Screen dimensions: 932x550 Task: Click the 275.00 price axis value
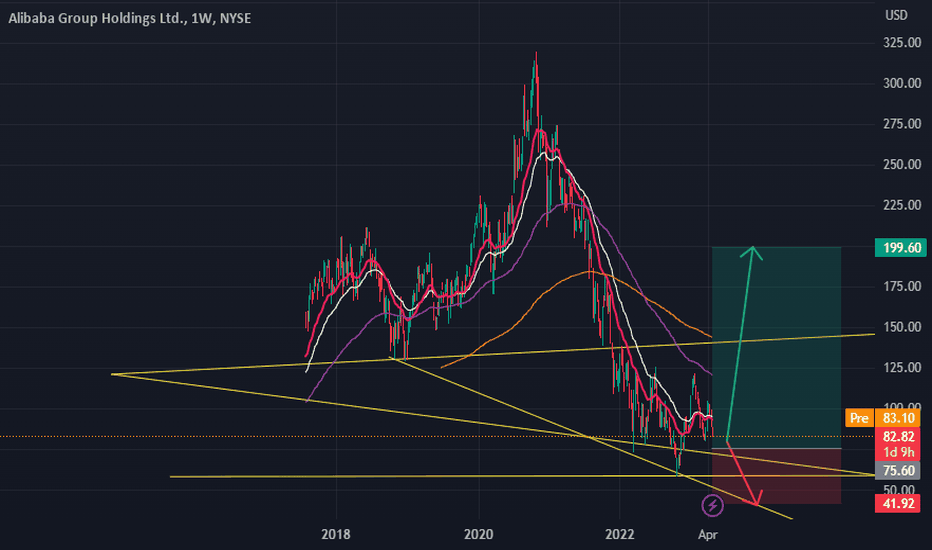(902, 124)
